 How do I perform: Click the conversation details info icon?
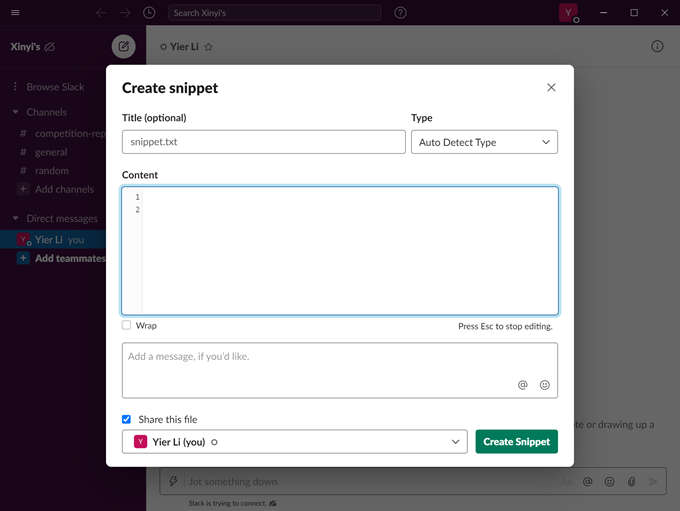(x=657, y=46)
